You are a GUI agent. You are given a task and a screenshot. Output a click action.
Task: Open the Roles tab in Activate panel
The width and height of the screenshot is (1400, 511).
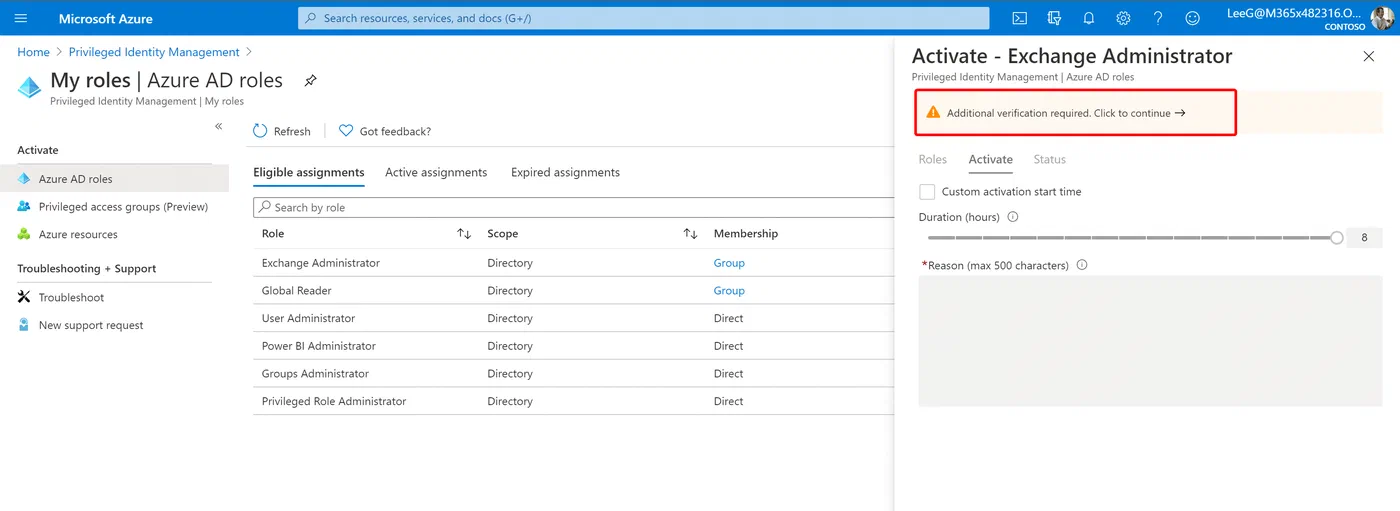click(933, 159)
